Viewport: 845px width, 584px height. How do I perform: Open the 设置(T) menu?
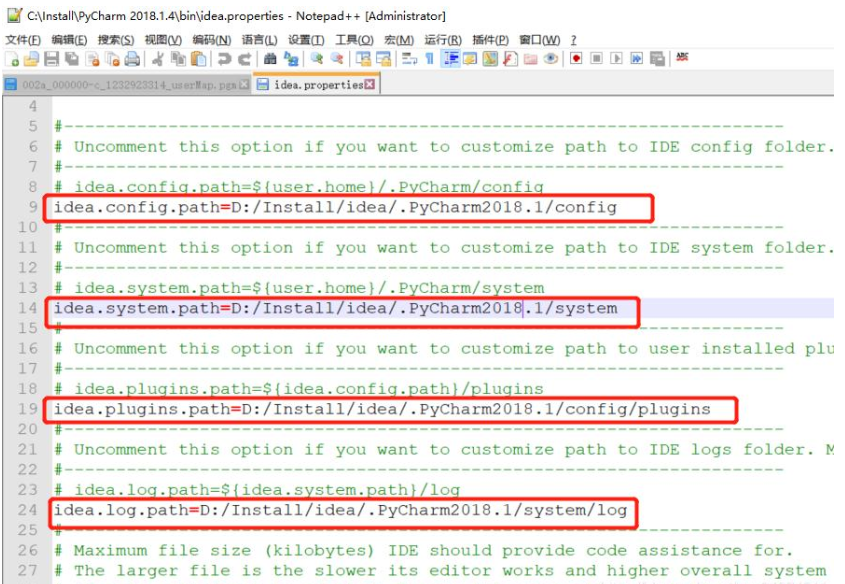tap(306, 40)
